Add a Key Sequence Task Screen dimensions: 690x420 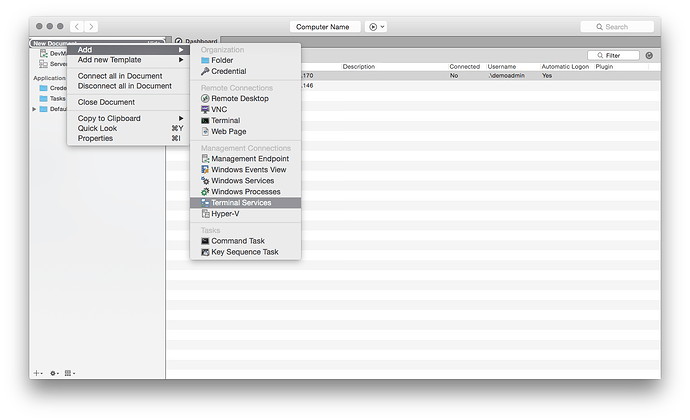(x=244, y=252)
